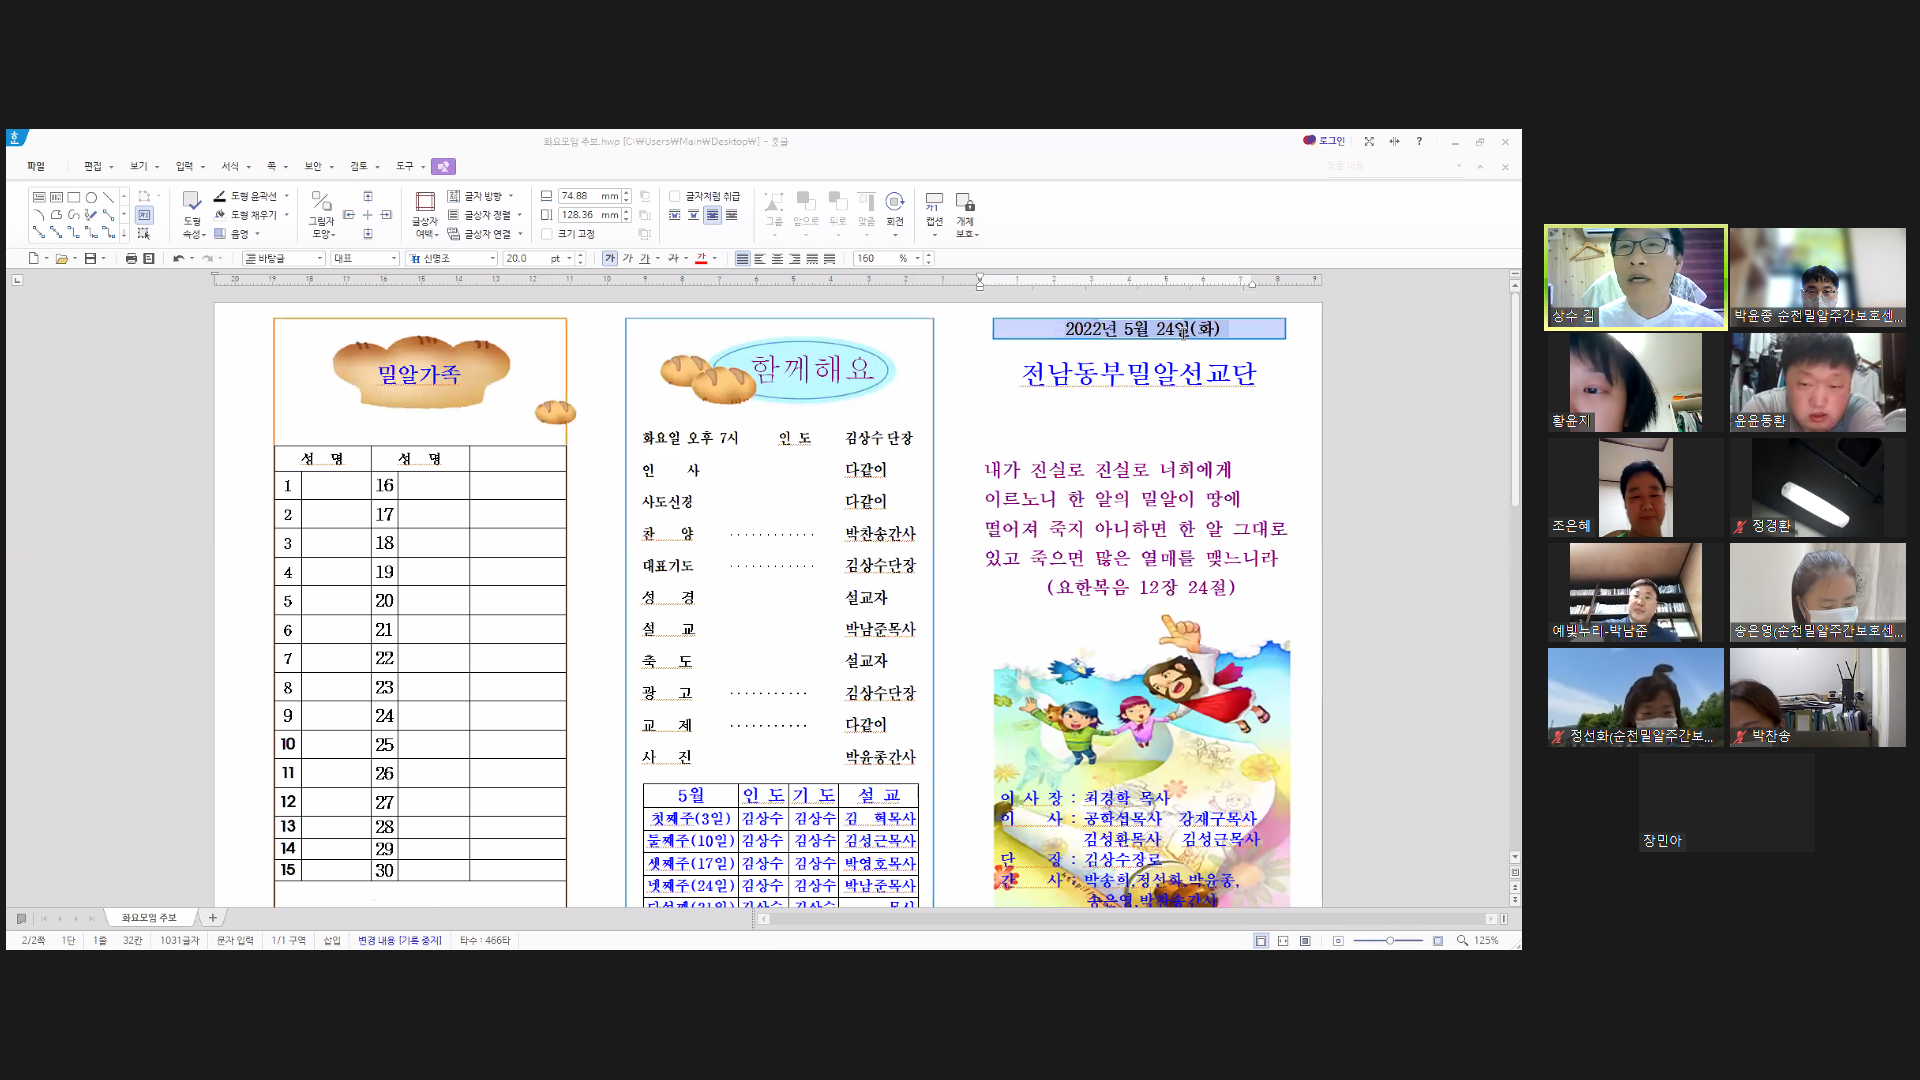Click the 로그인 login button
The image size is (1920, 1080).
click(x=1324, y=141)
